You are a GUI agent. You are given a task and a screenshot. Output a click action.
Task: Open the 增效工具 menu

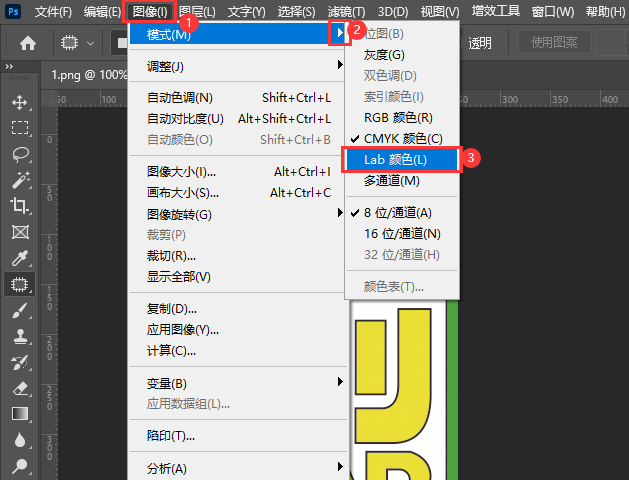(495, 11)
